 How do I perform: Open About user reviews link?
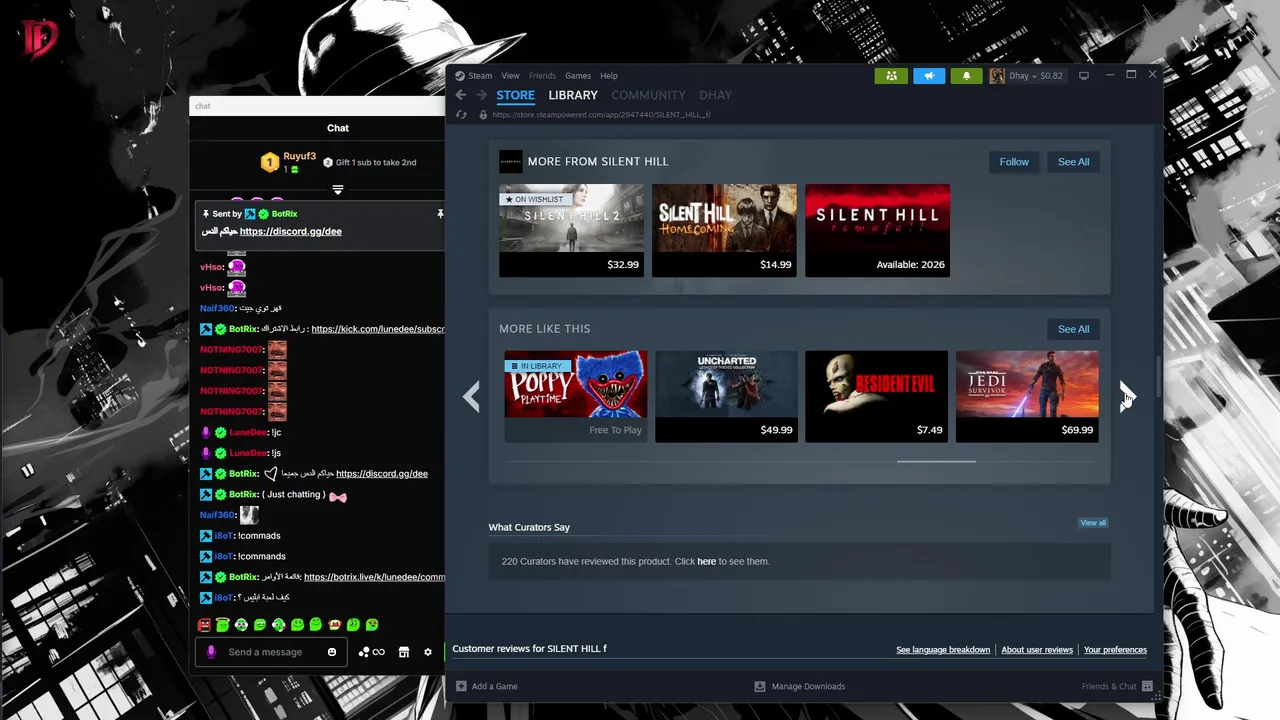1037,650
